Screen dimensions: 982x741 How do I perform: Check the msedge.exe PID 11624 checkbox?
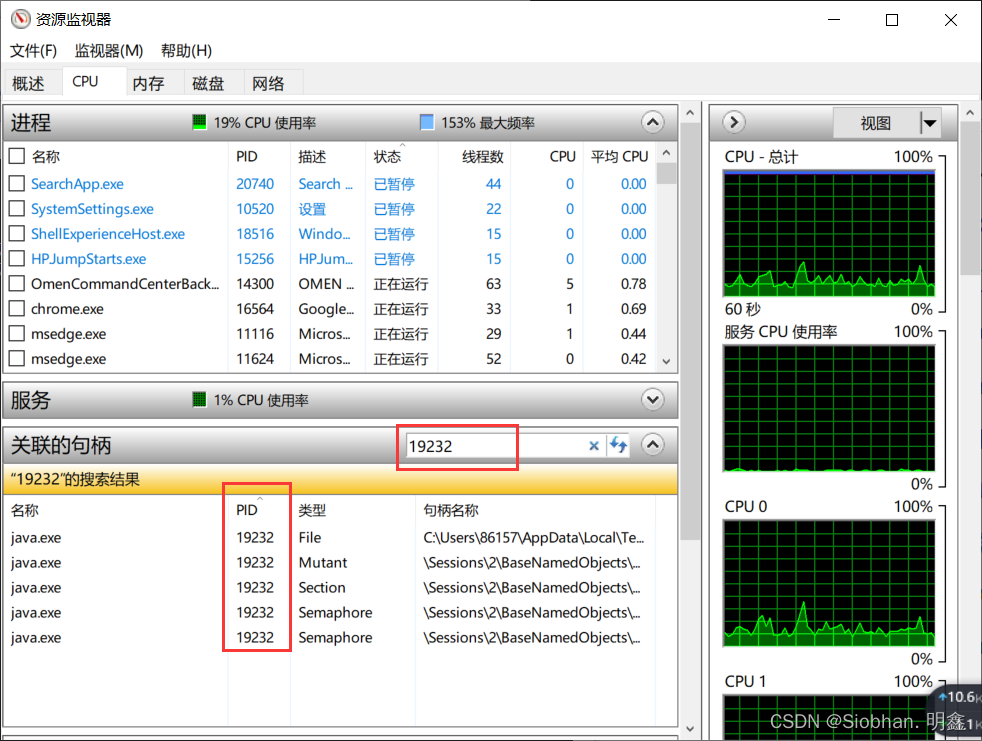tap(17, 359)
